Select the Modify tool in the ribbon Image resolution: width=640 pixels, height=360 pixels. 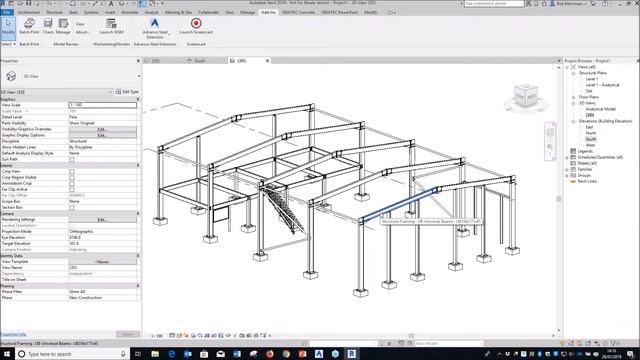[8, 27]
